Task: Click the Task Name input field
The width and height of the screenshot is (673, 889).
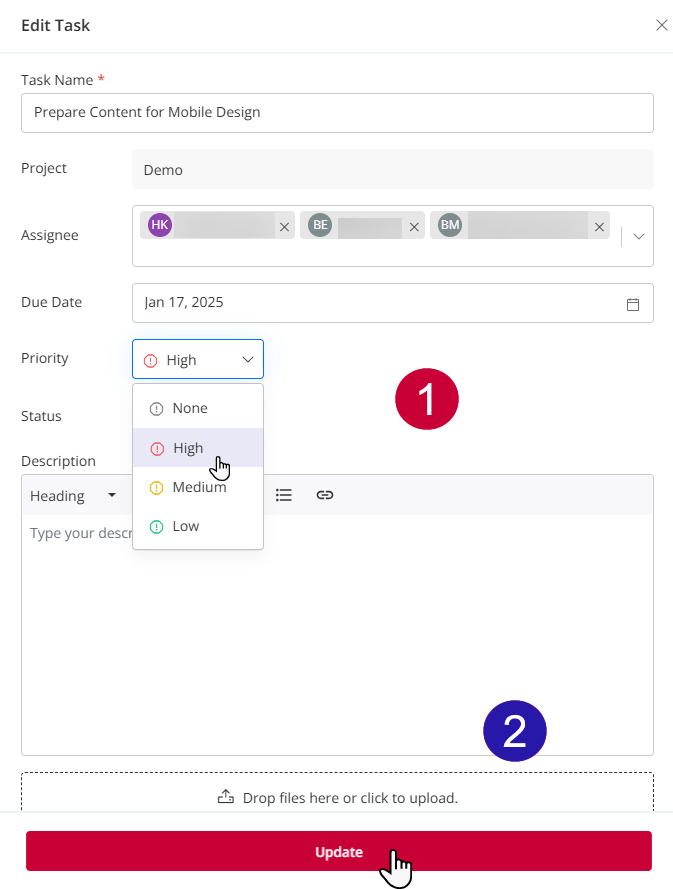Action: [337, 113]
